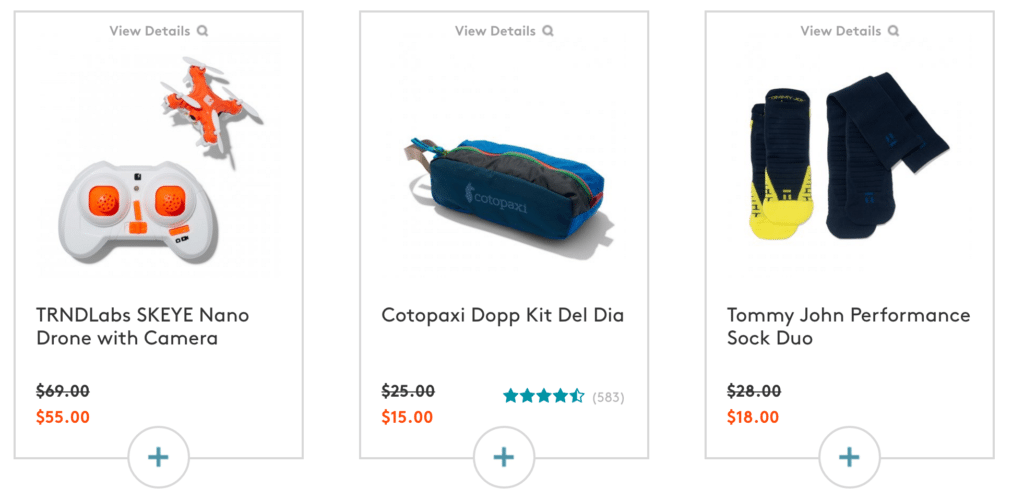
Task: Click the magnifier icon above the Cotopaxi bag
Action: pyautogui.click(x=548, y=31)
